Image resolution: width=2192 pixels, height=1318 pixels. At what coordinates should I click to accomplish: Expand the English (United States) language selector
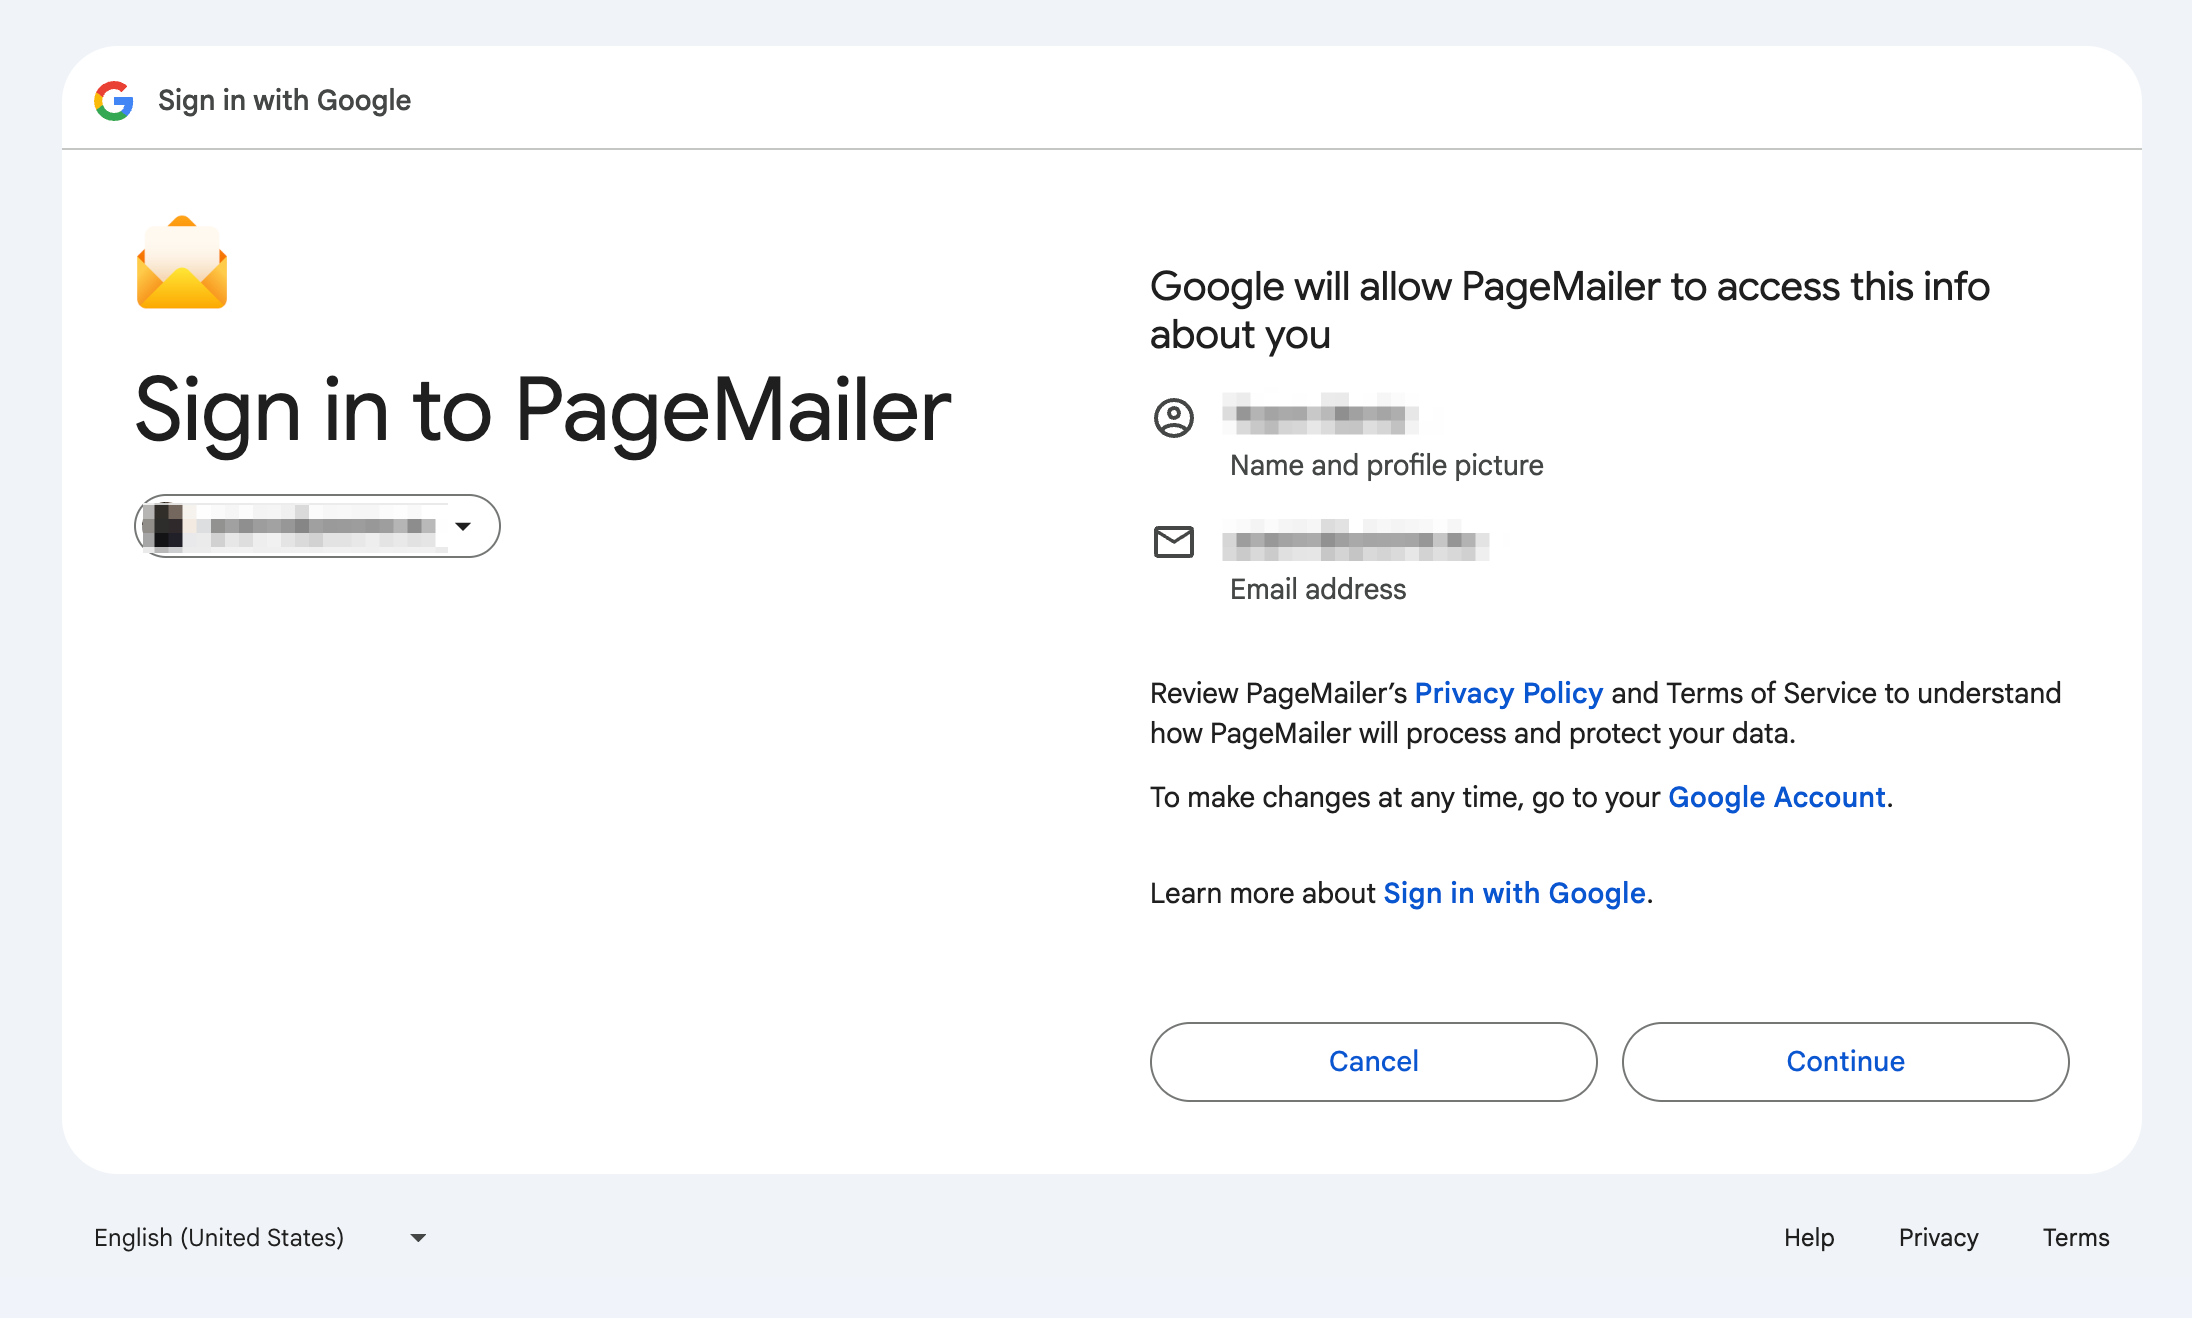pos(261,1238)
